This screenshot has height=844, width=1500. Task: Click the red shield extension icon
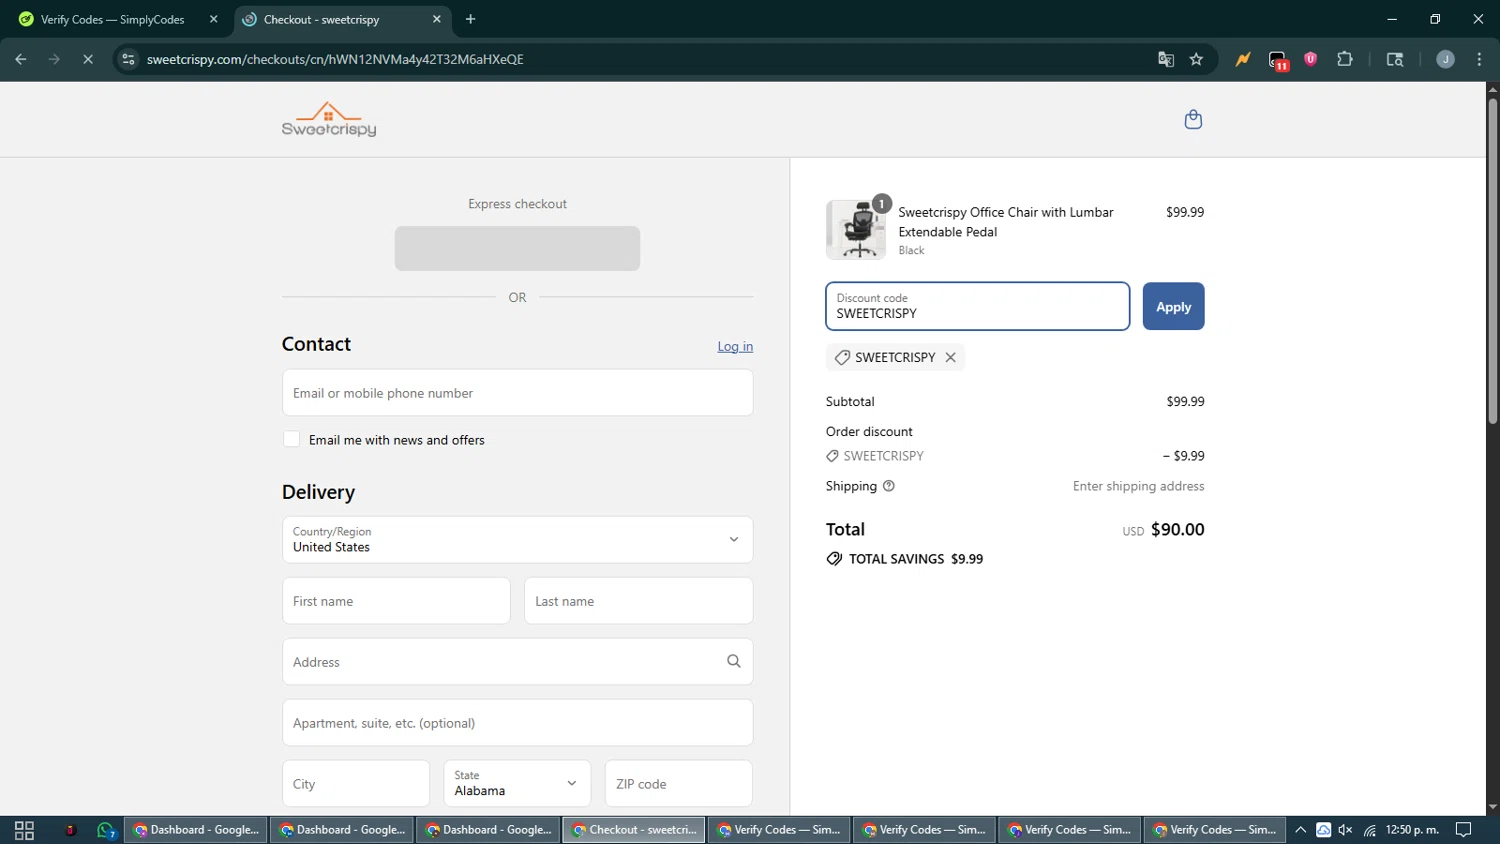(x=1310, y=59)
